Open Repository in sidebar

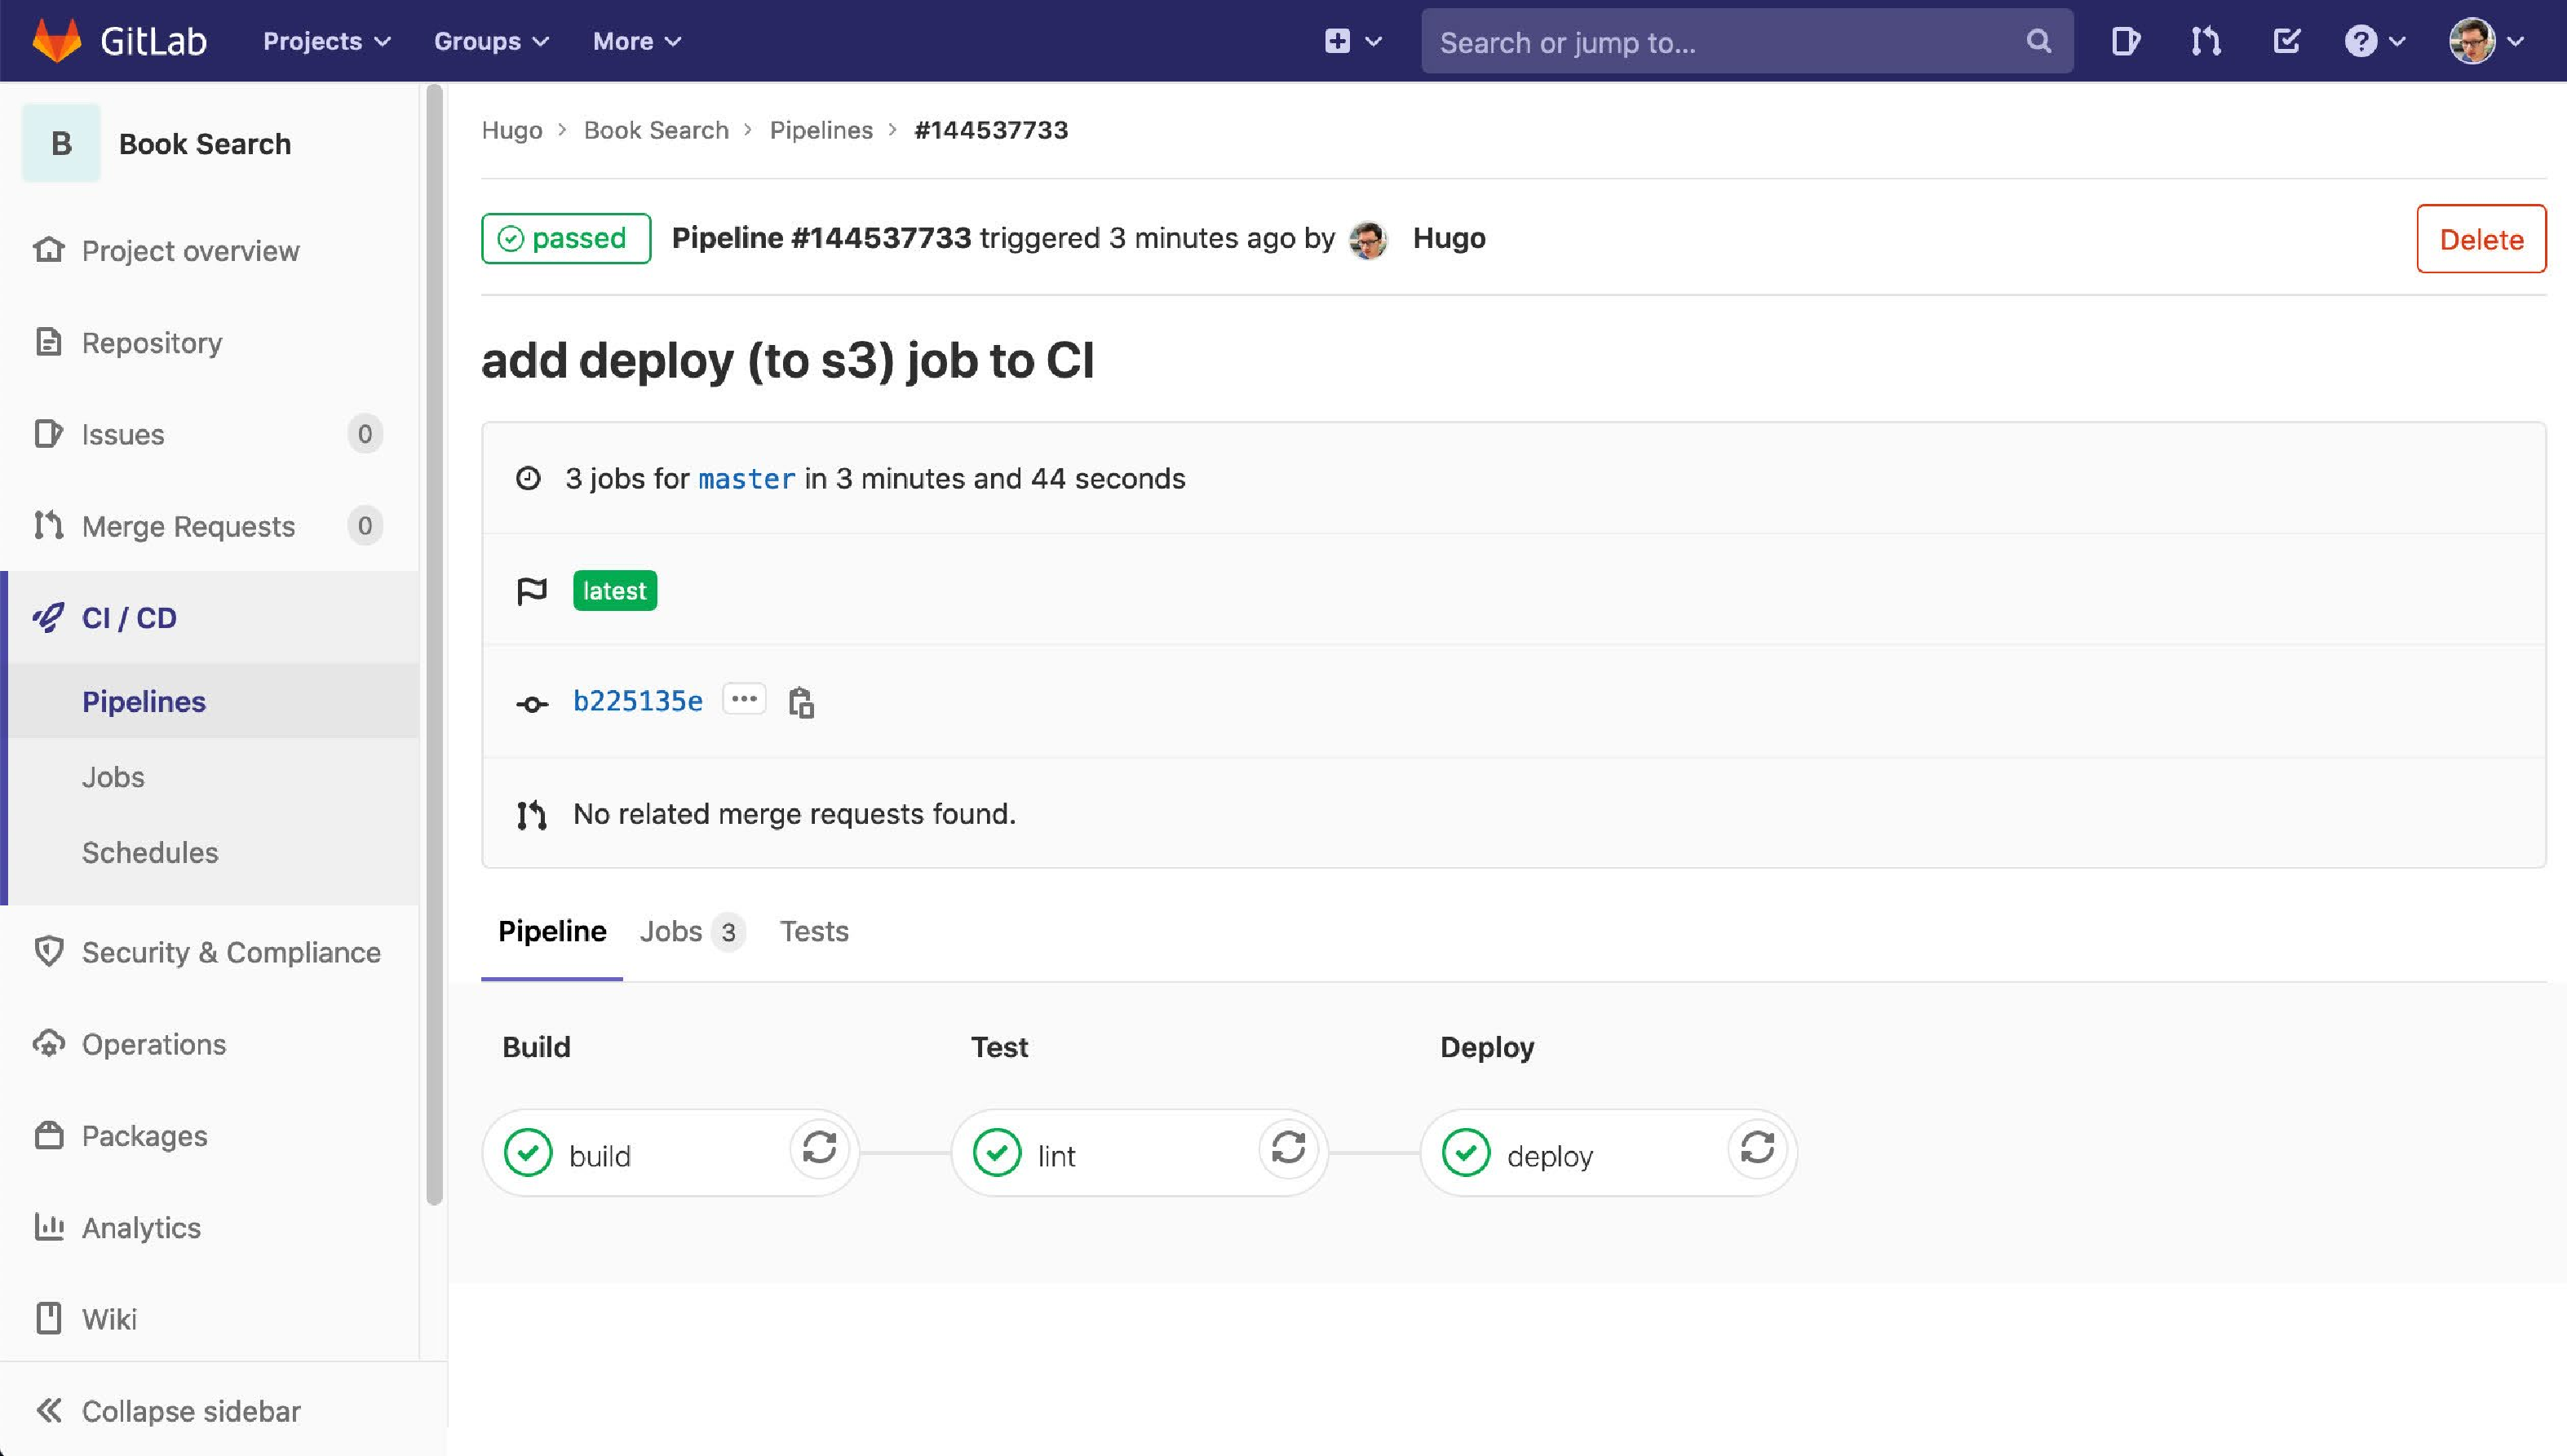(x=152, y=342)
